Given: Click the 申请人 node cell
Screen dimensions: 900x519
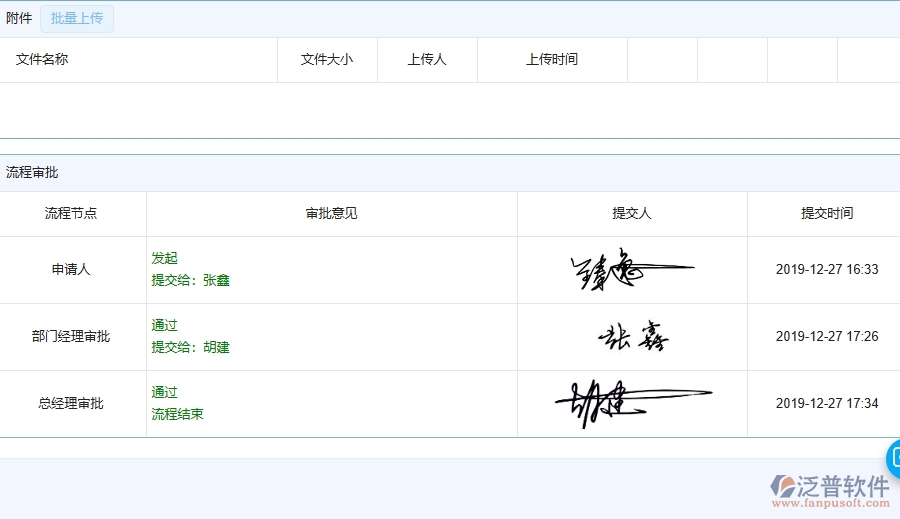Looking at the screenshot, I should point(71,269).
